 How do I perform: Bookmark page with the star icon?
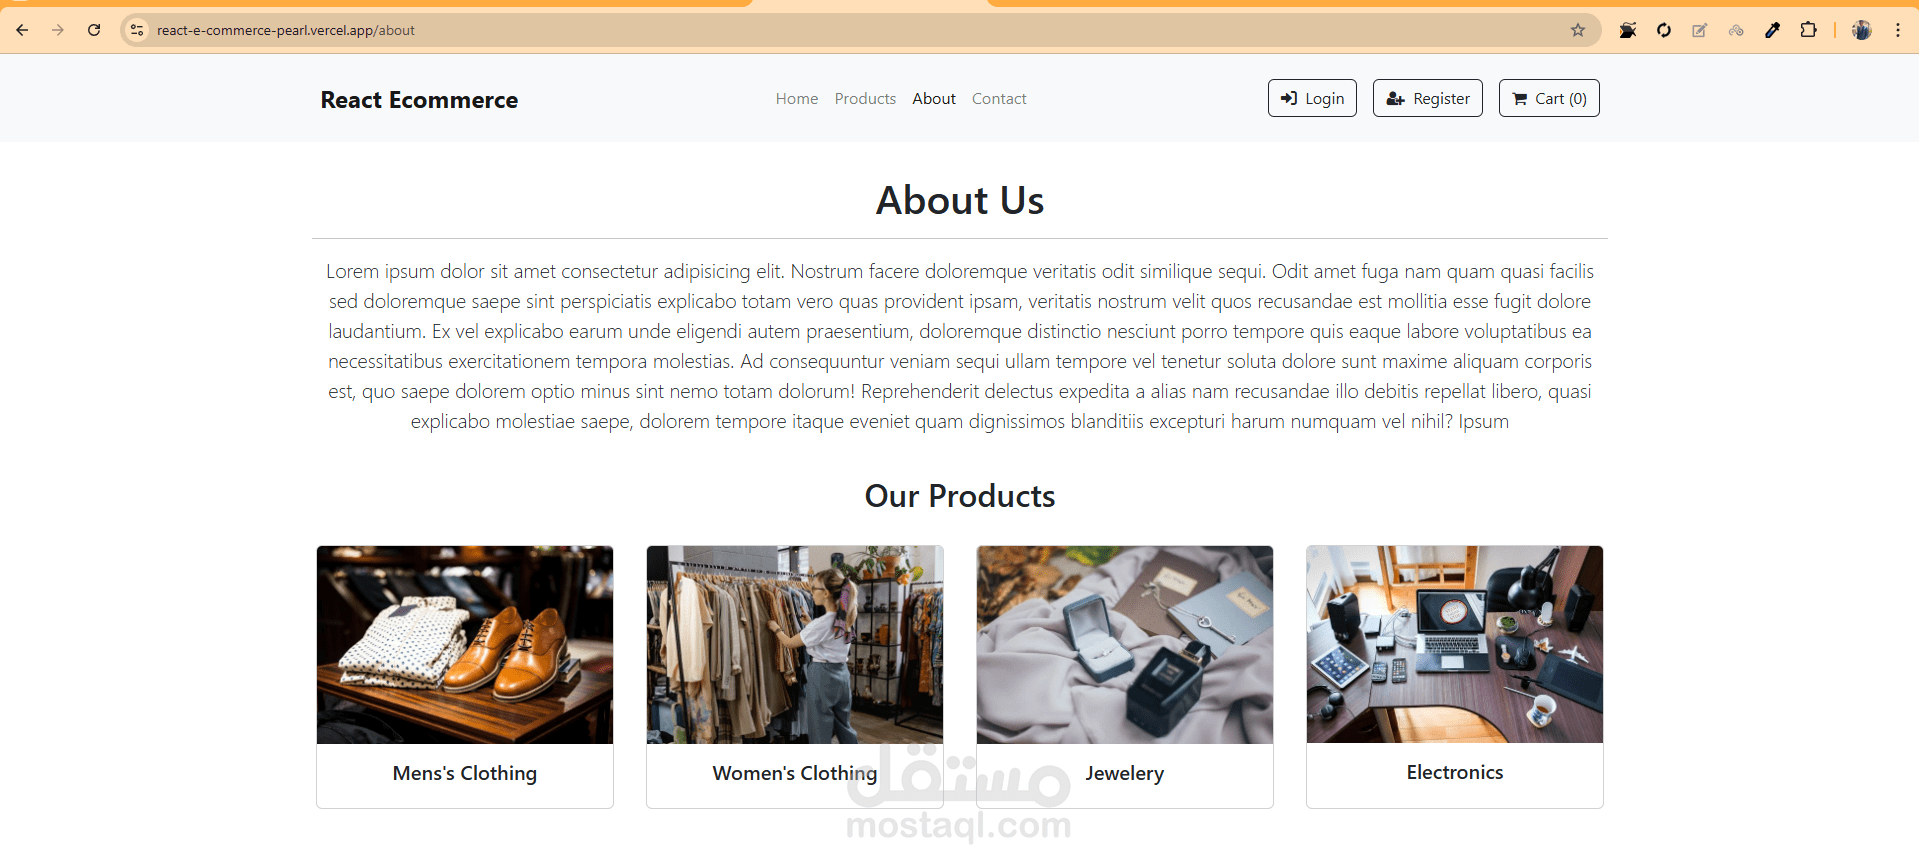tap(1578, 30)
